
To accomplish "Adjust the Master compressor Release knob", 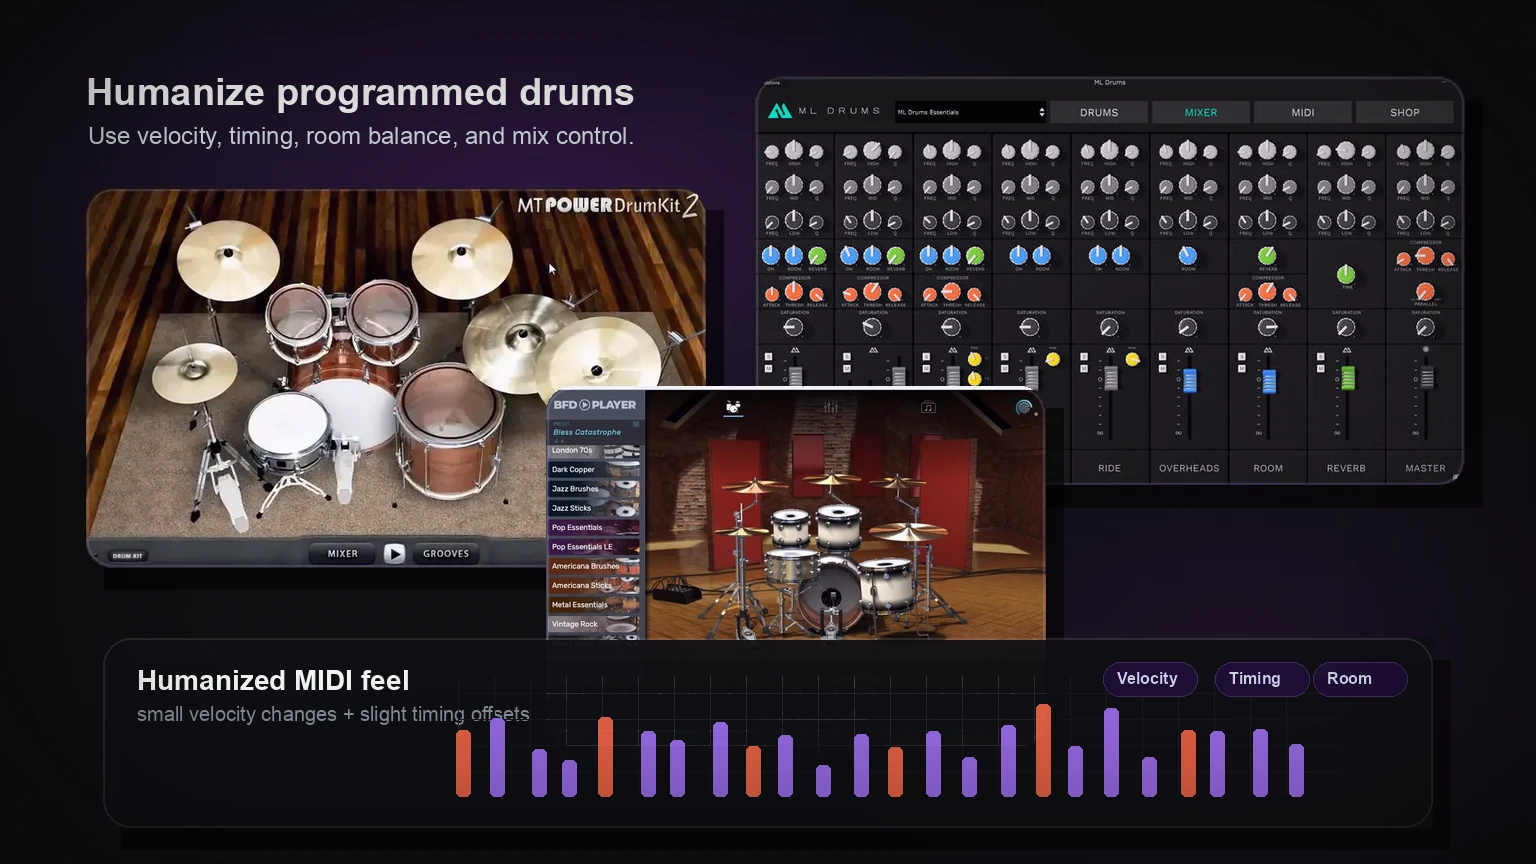I will tap(1447, 259).
